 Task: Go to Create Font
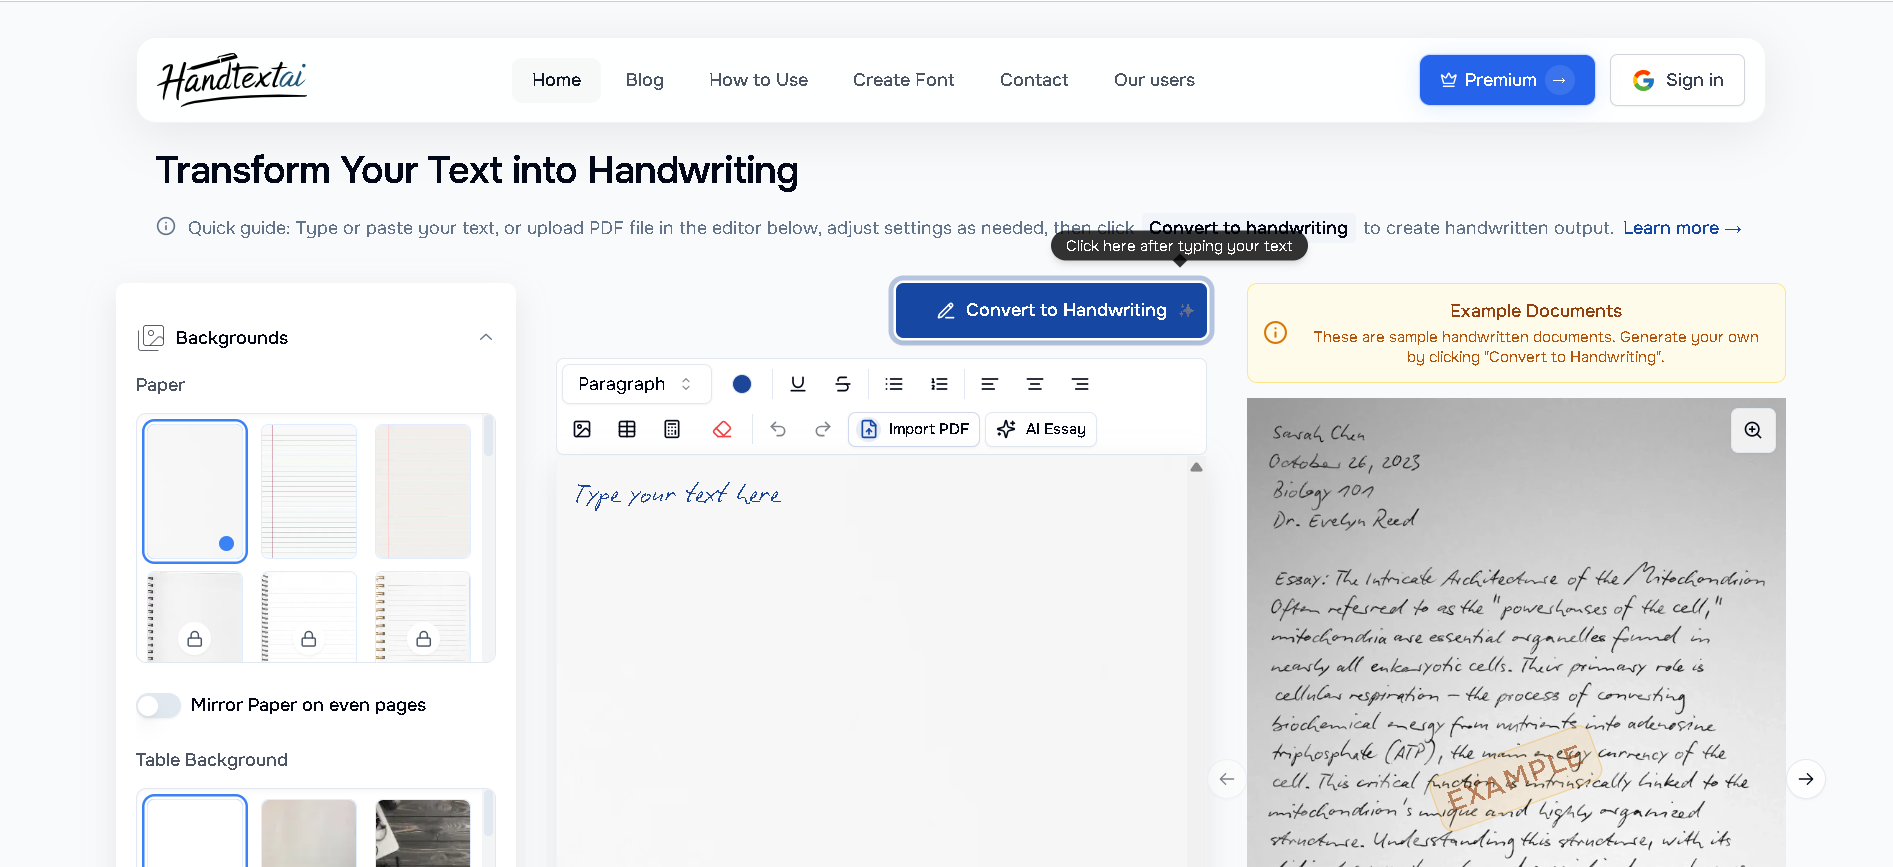pyautogui.click(x=904, y=80)
